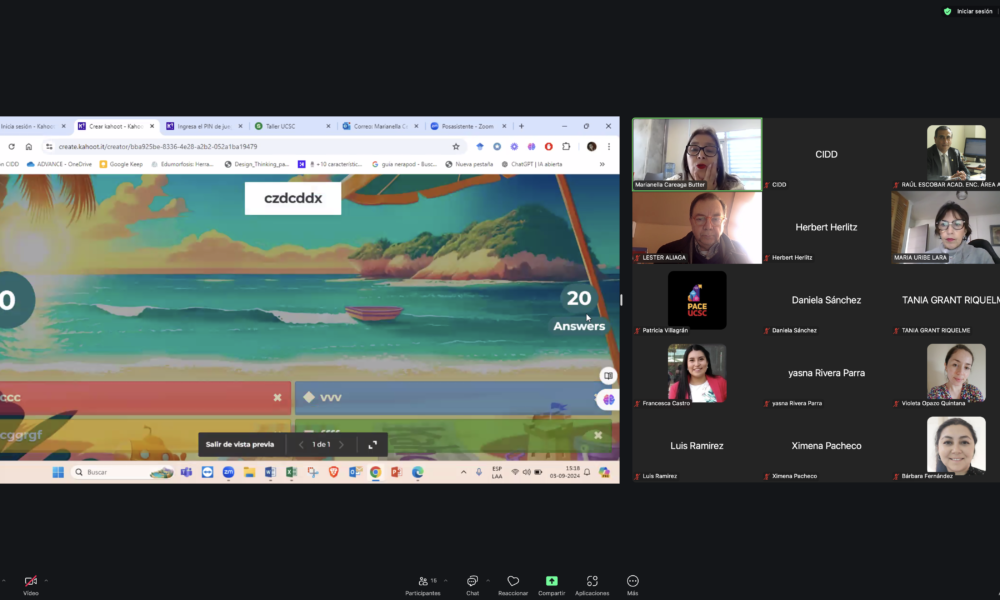Switch to the Correo Marianella tab
1000x600 pixels.
pyautogui.click(x=380, y=126)
